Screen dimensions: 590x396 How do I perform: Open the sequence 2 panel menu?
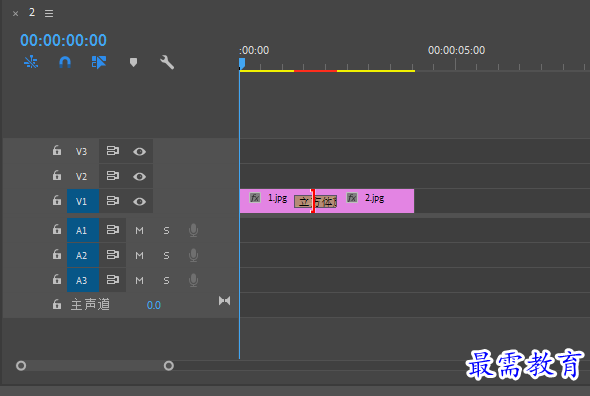(49, 14)
